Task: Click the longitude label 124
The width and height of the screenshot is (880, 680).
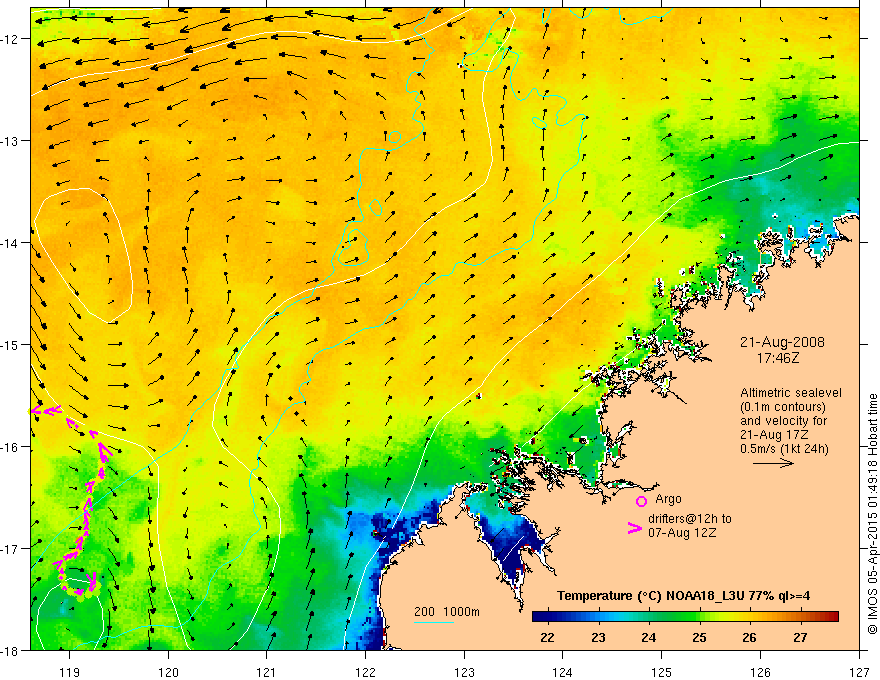Action: tap(563, 672)
